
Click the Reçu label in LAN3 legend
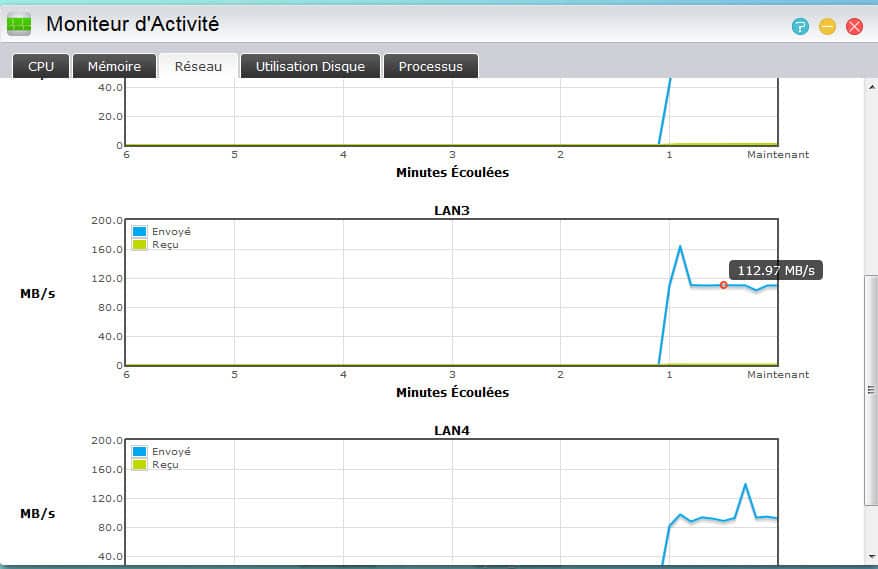point(165,245)
